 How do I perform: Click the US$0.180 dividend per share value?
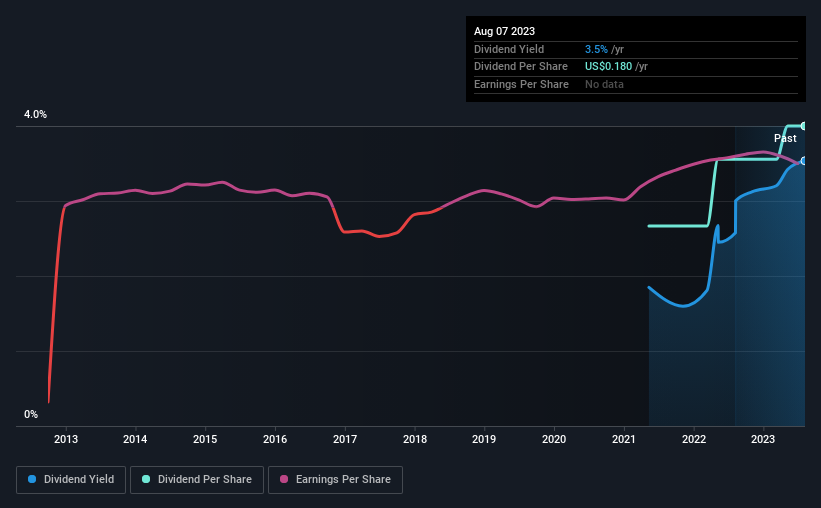(608, 67)
